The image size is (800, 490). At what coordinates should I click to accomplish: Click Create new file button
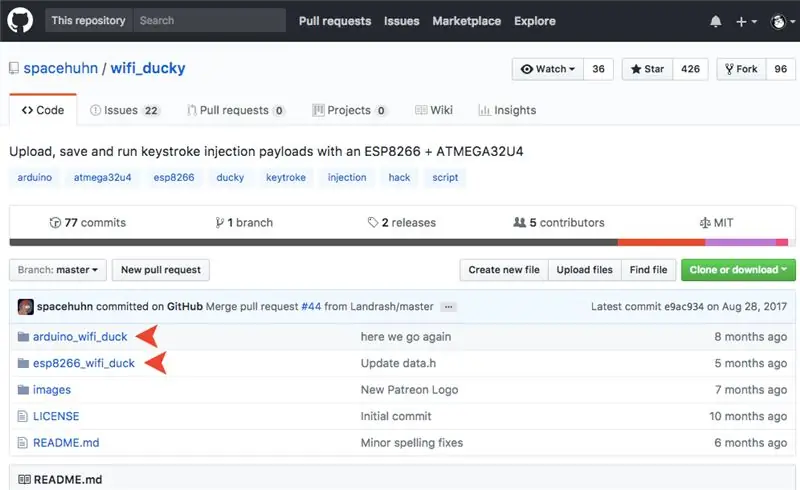tap(504, 270)
